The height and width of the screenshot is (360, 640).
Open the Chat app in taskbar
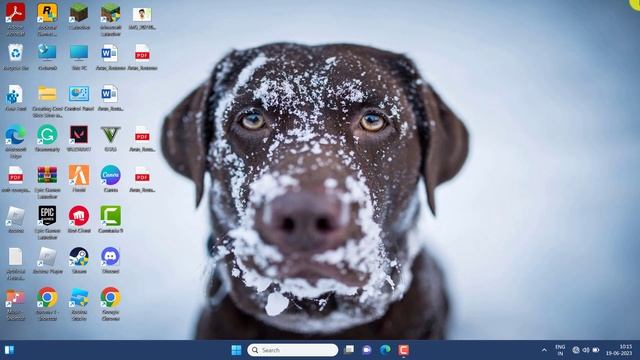367,350
